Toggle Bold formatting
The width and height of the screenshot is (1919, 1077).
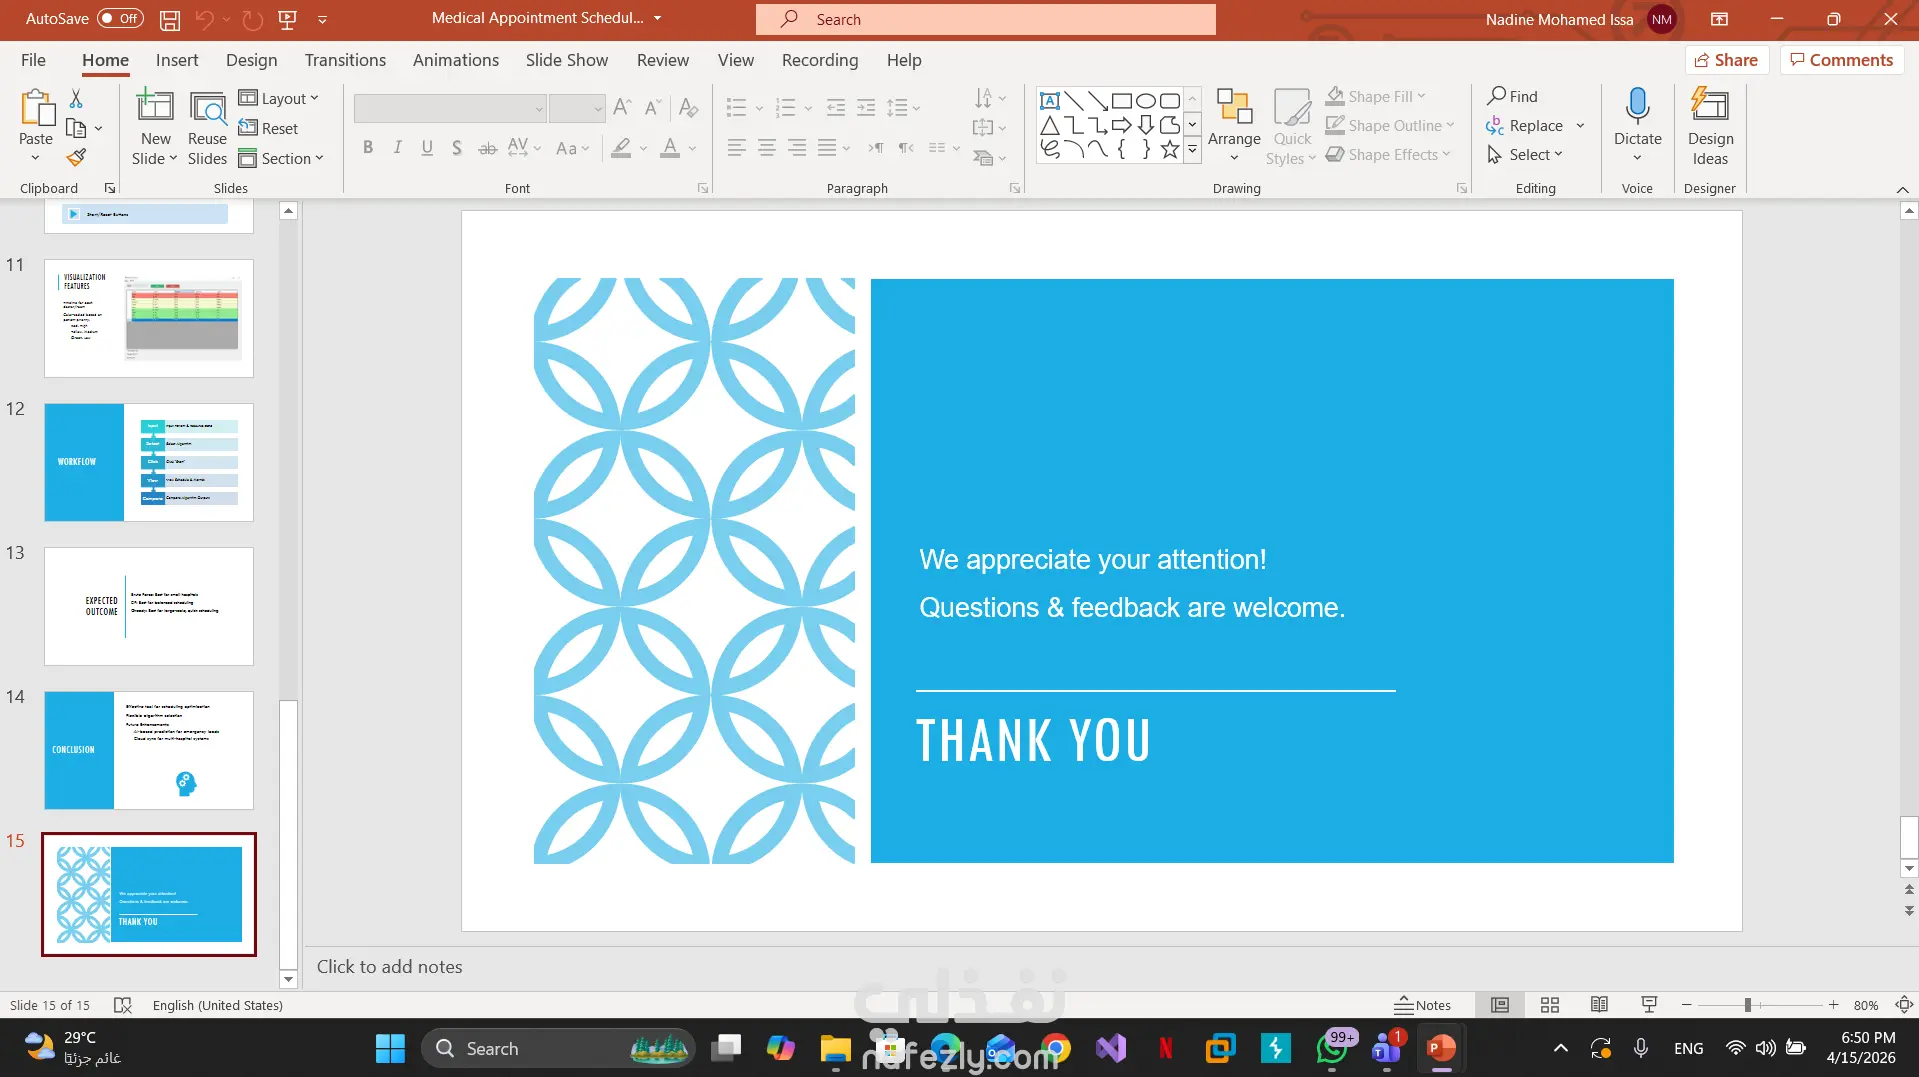click(x=368, y=148)
